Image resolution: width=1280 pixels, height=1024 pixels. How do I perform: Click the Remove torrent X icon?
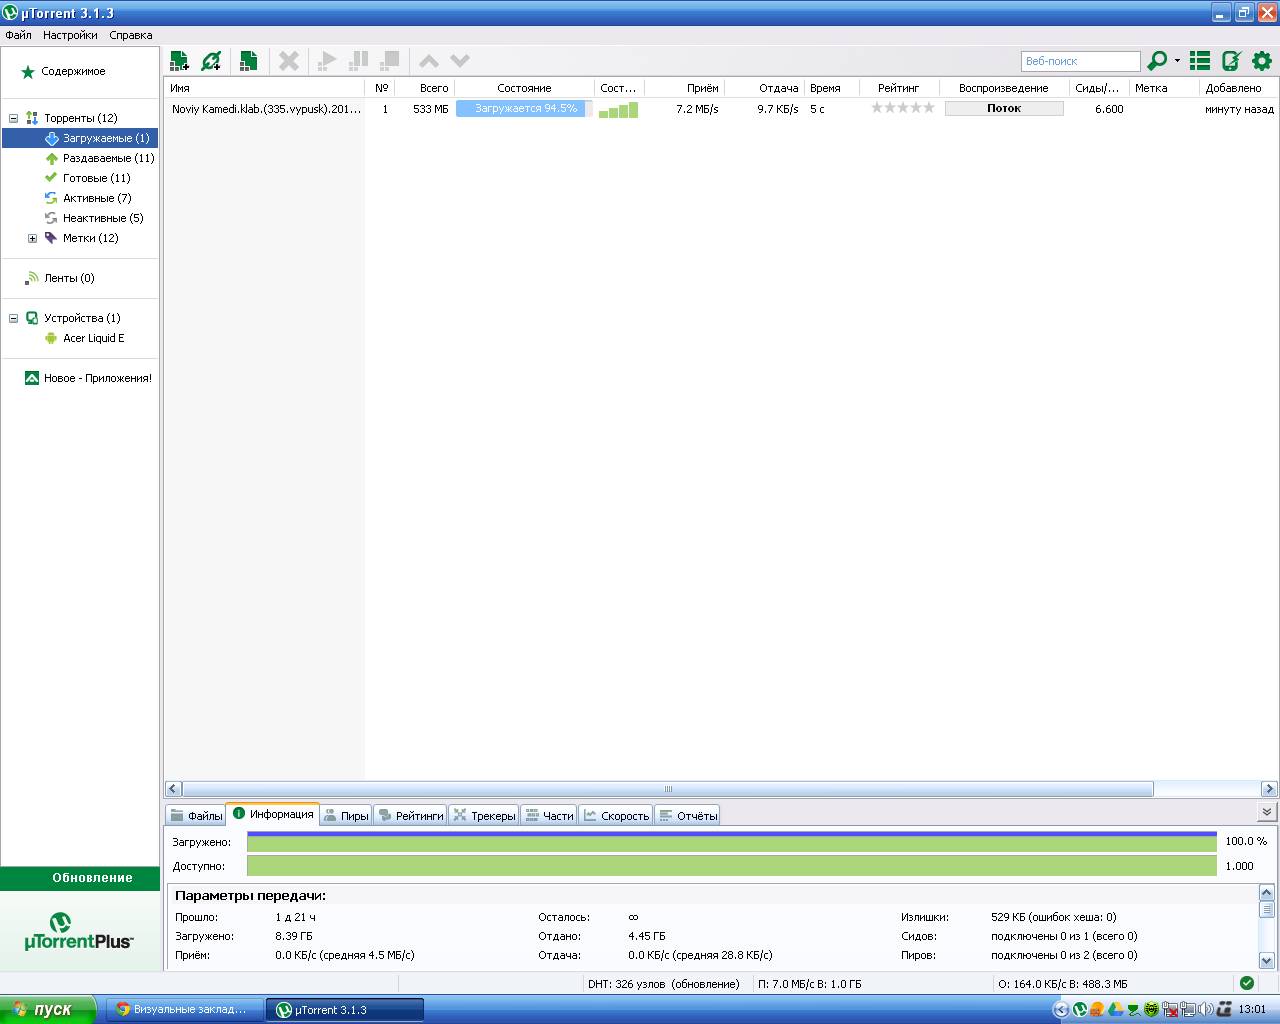pos(289,61)
